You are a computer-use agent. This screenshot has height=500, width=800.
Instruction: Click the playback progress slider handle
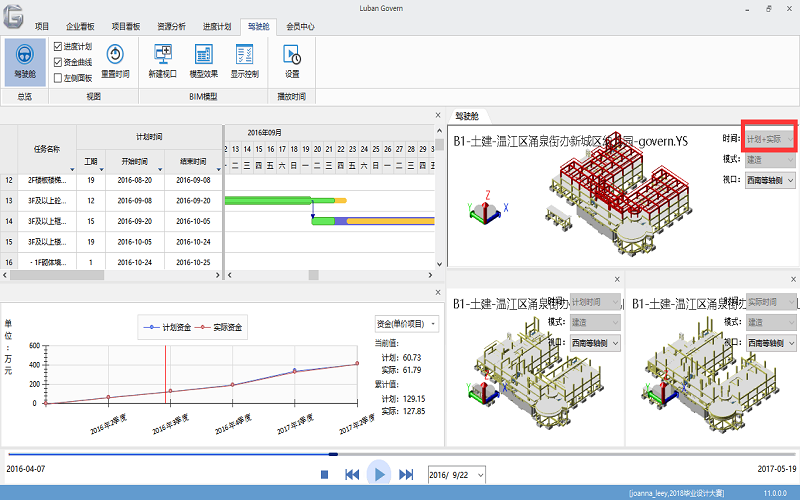coord(333,454)
